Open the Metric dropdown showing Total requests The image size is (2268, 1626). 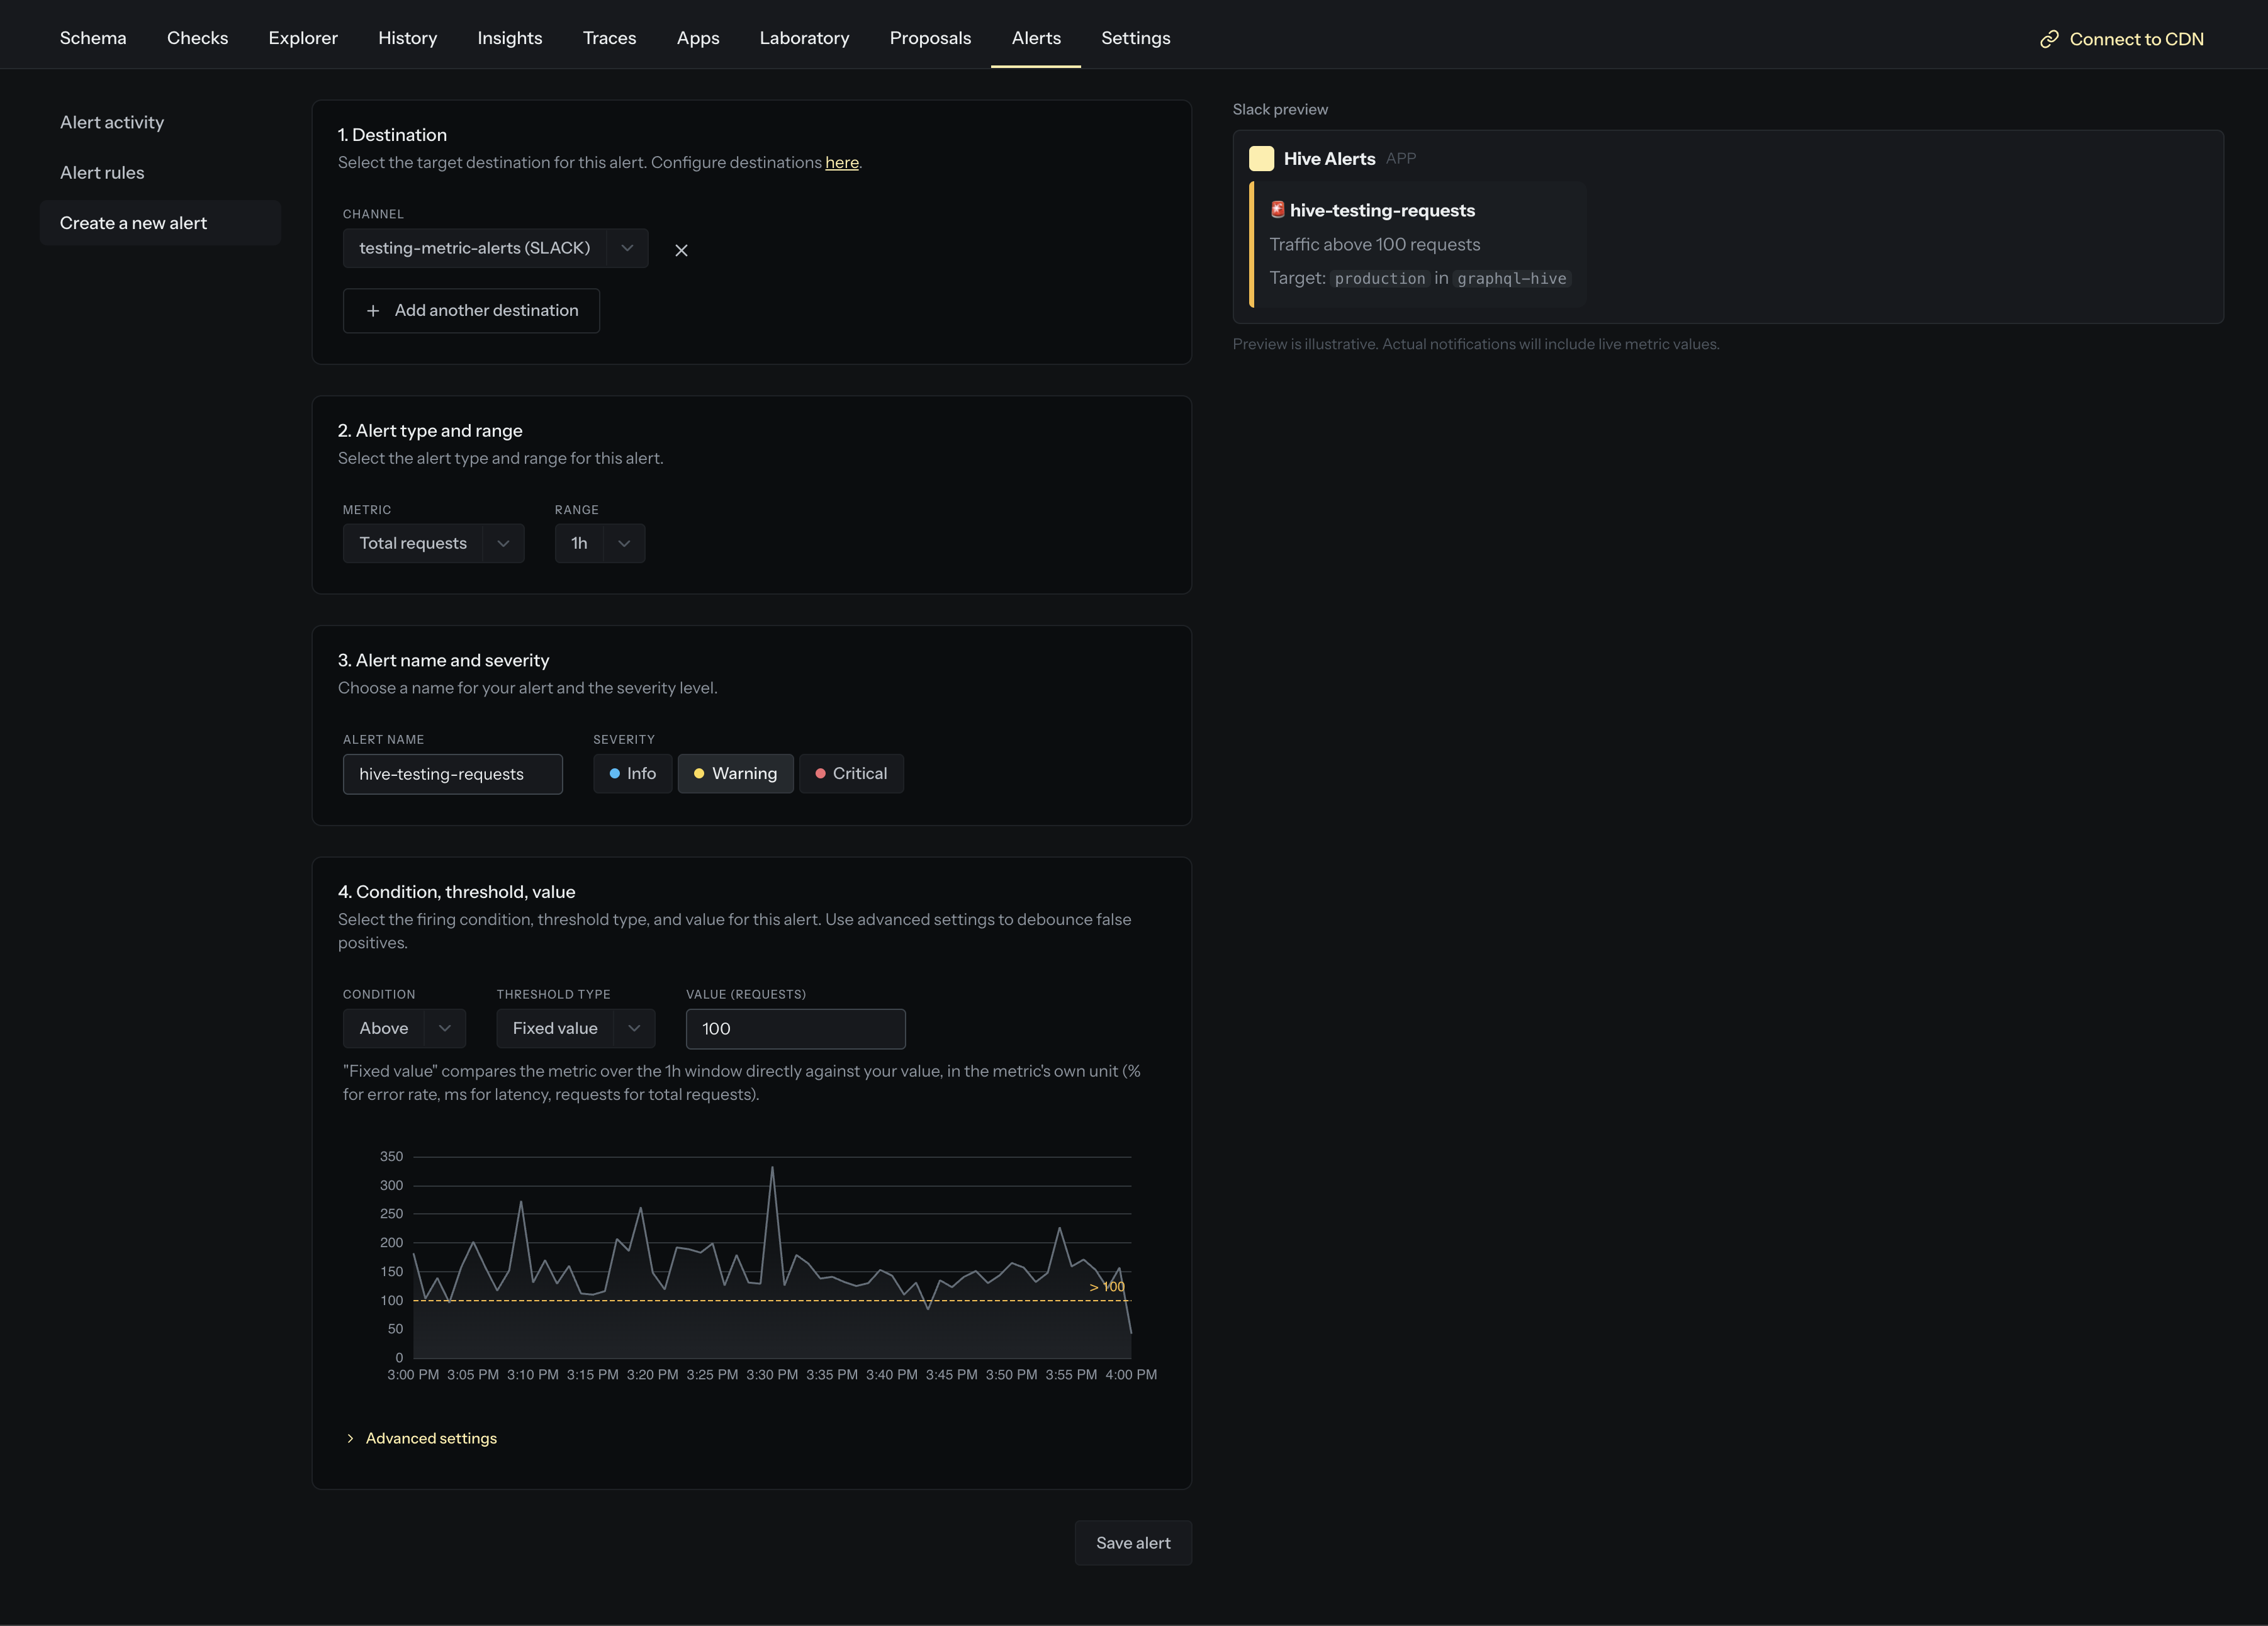tap(433, 543)
